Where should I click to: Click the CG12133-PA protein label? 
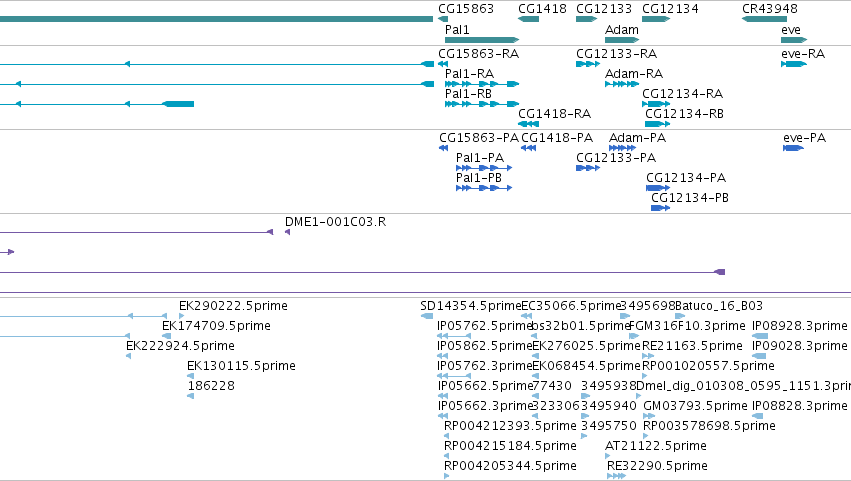pos(616,158)
